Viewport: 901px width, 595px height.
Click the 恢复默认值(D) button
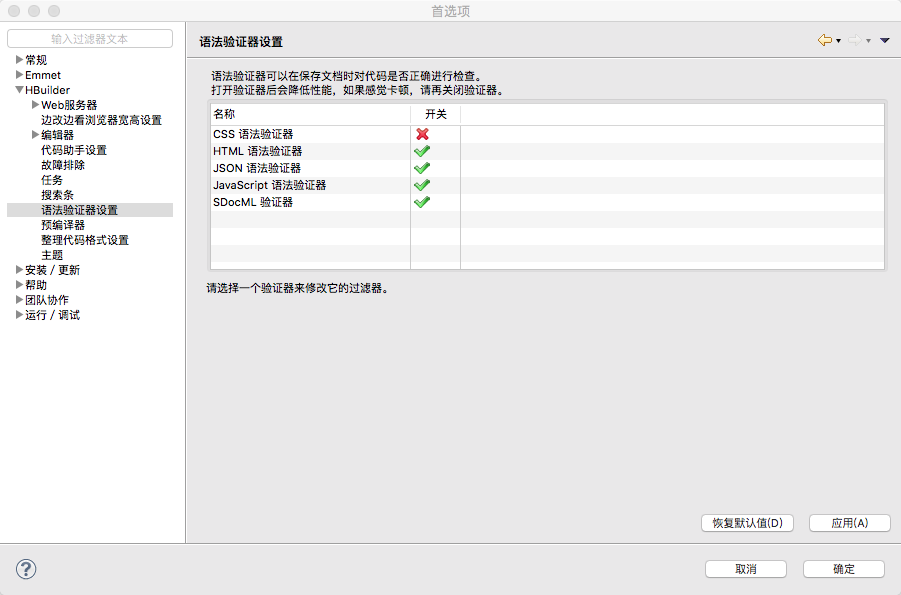click(747, 523)
